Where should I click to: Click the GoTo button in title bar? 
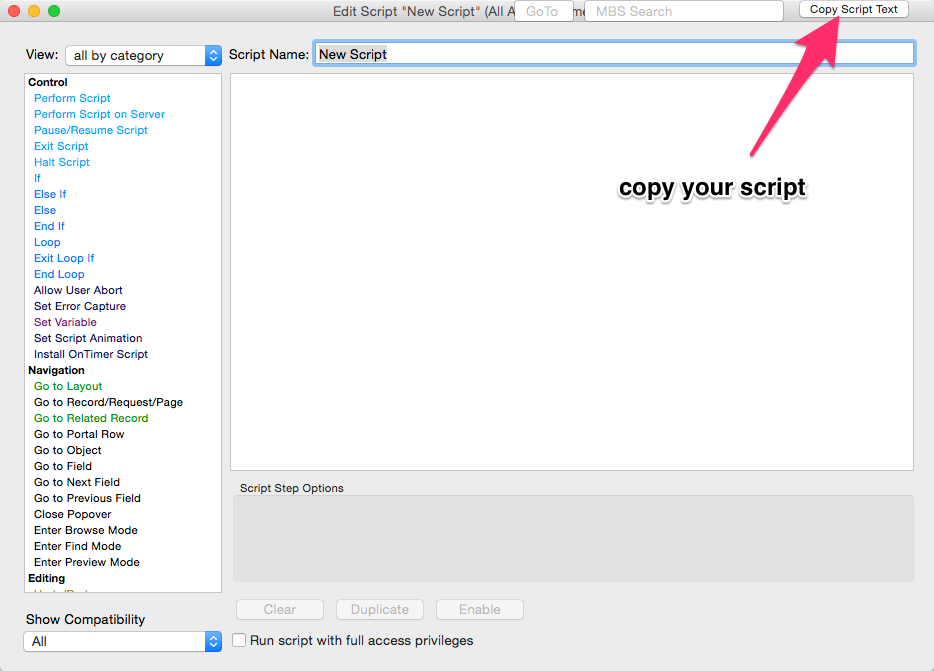pos(543,11)
